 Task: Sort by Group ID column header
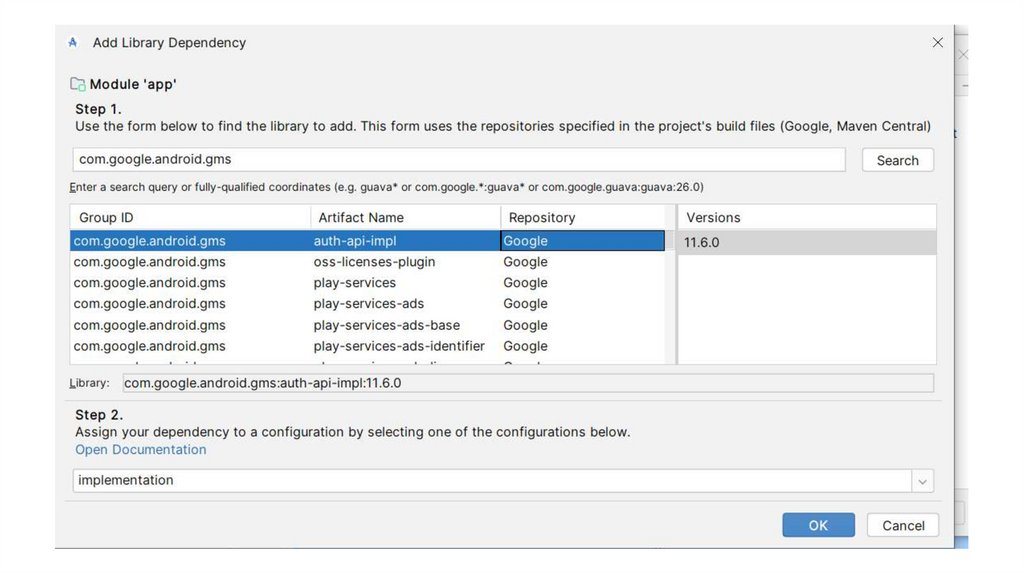coord(190,217)
